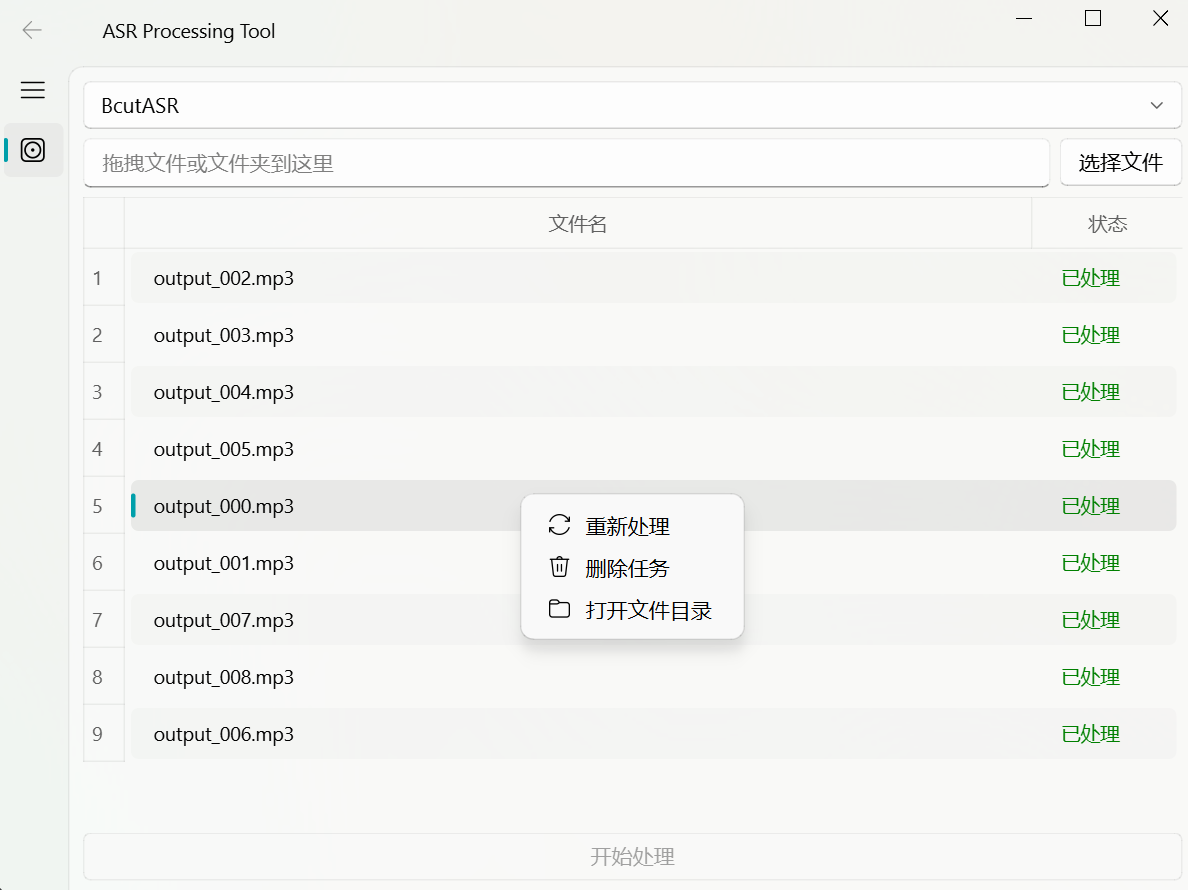The height and width of the screenshot is (890, 1188).
Task: Click the back arrow at top left
Action: [x=32, y=30]
